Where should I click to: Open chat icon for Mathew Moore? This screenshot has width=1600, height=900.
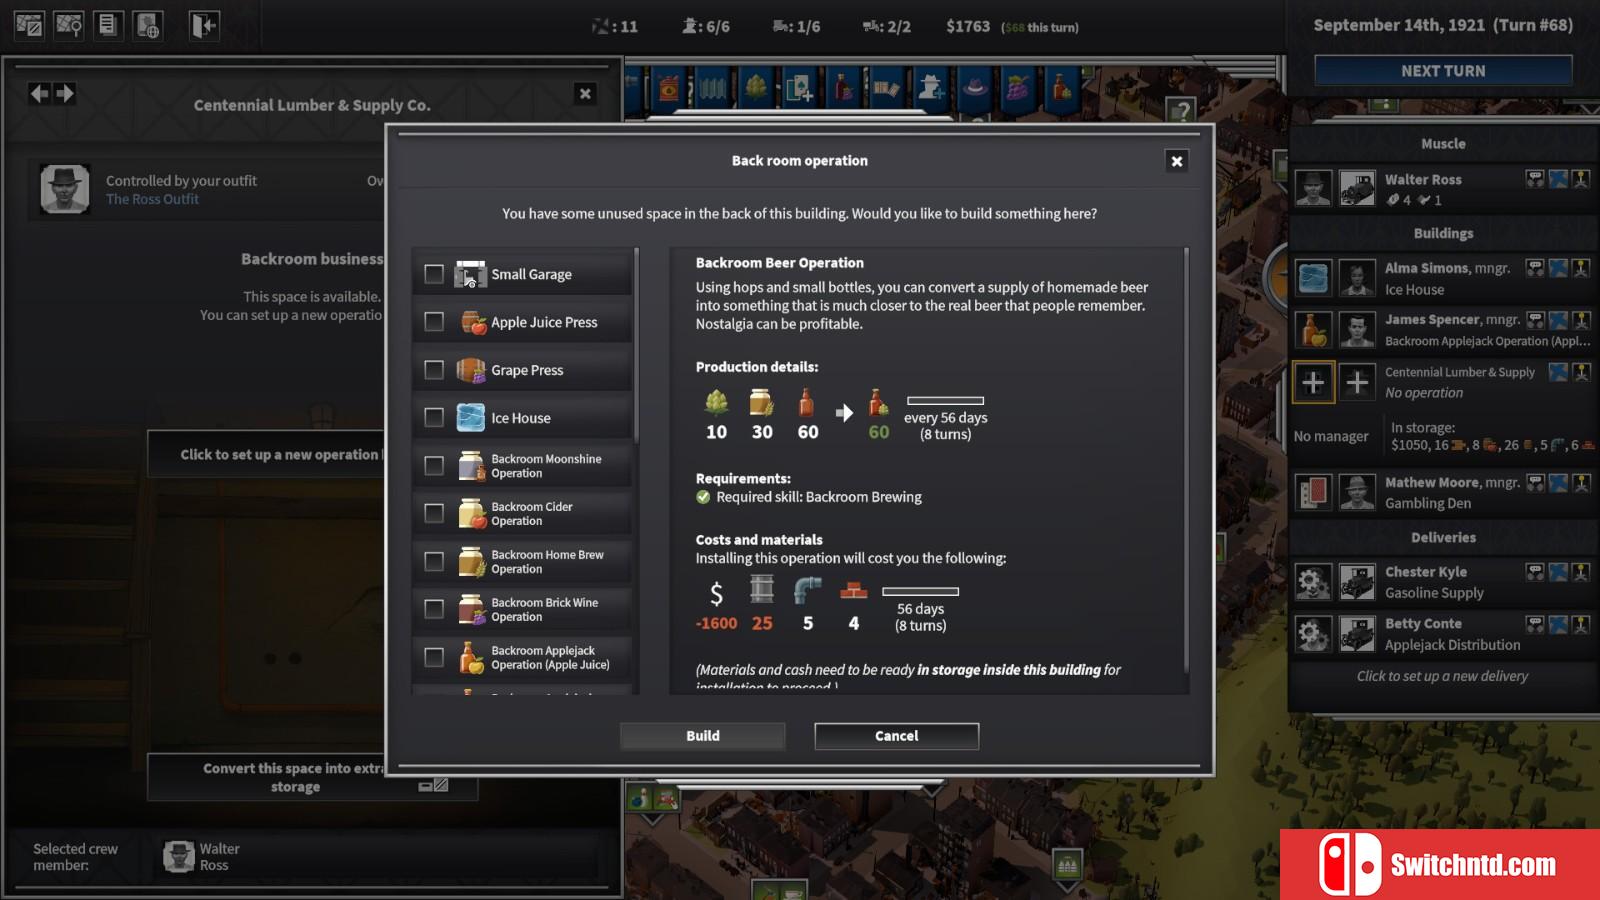1535,483
